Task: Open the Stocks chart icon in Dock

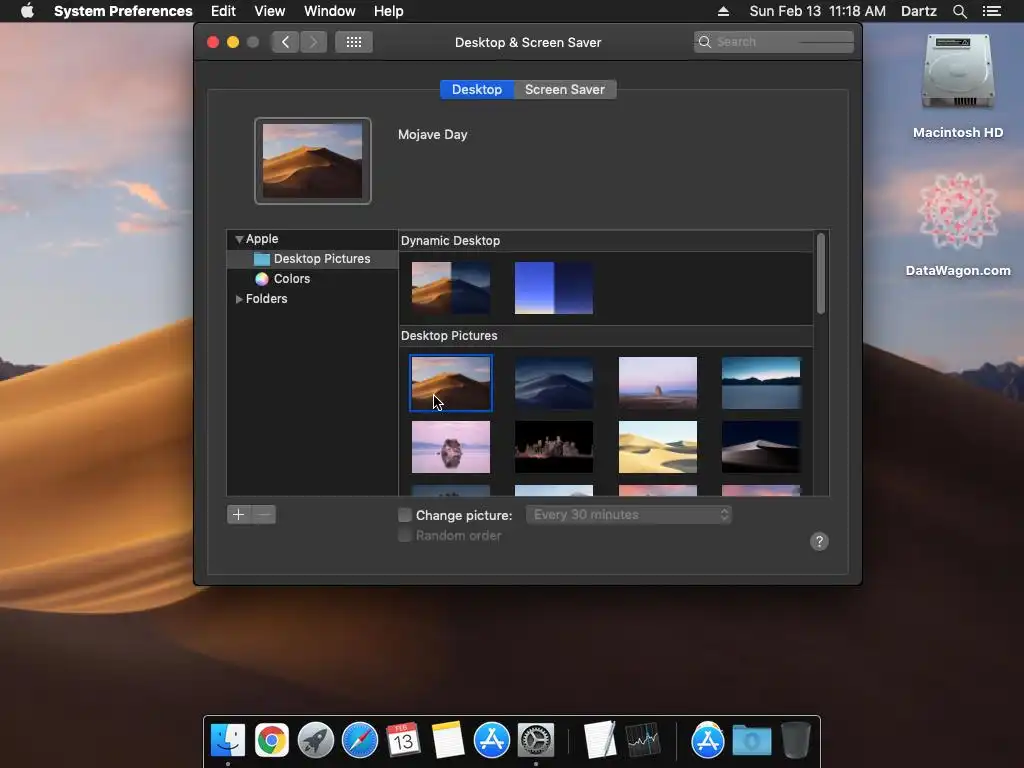Action: 643,741
